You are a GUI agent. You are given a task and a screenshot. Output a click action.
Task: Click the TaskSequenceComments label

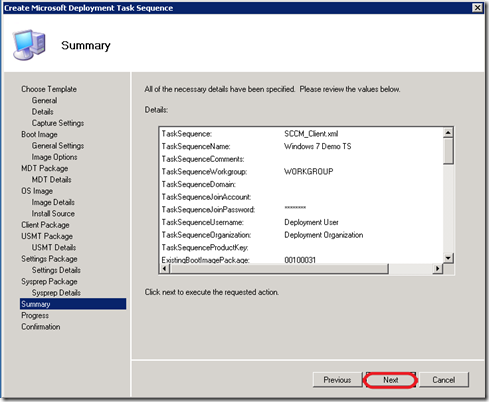click(203, 159)
